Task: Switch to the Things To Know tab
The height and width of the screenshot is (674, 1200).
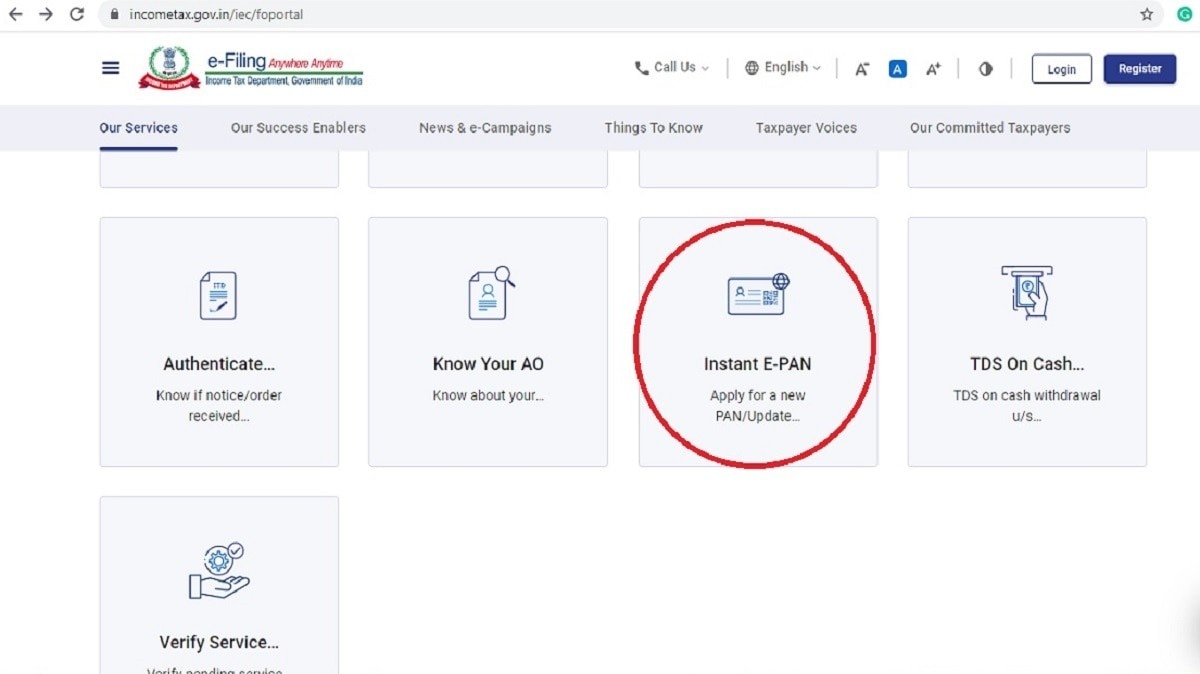Action: pos(653,128)
